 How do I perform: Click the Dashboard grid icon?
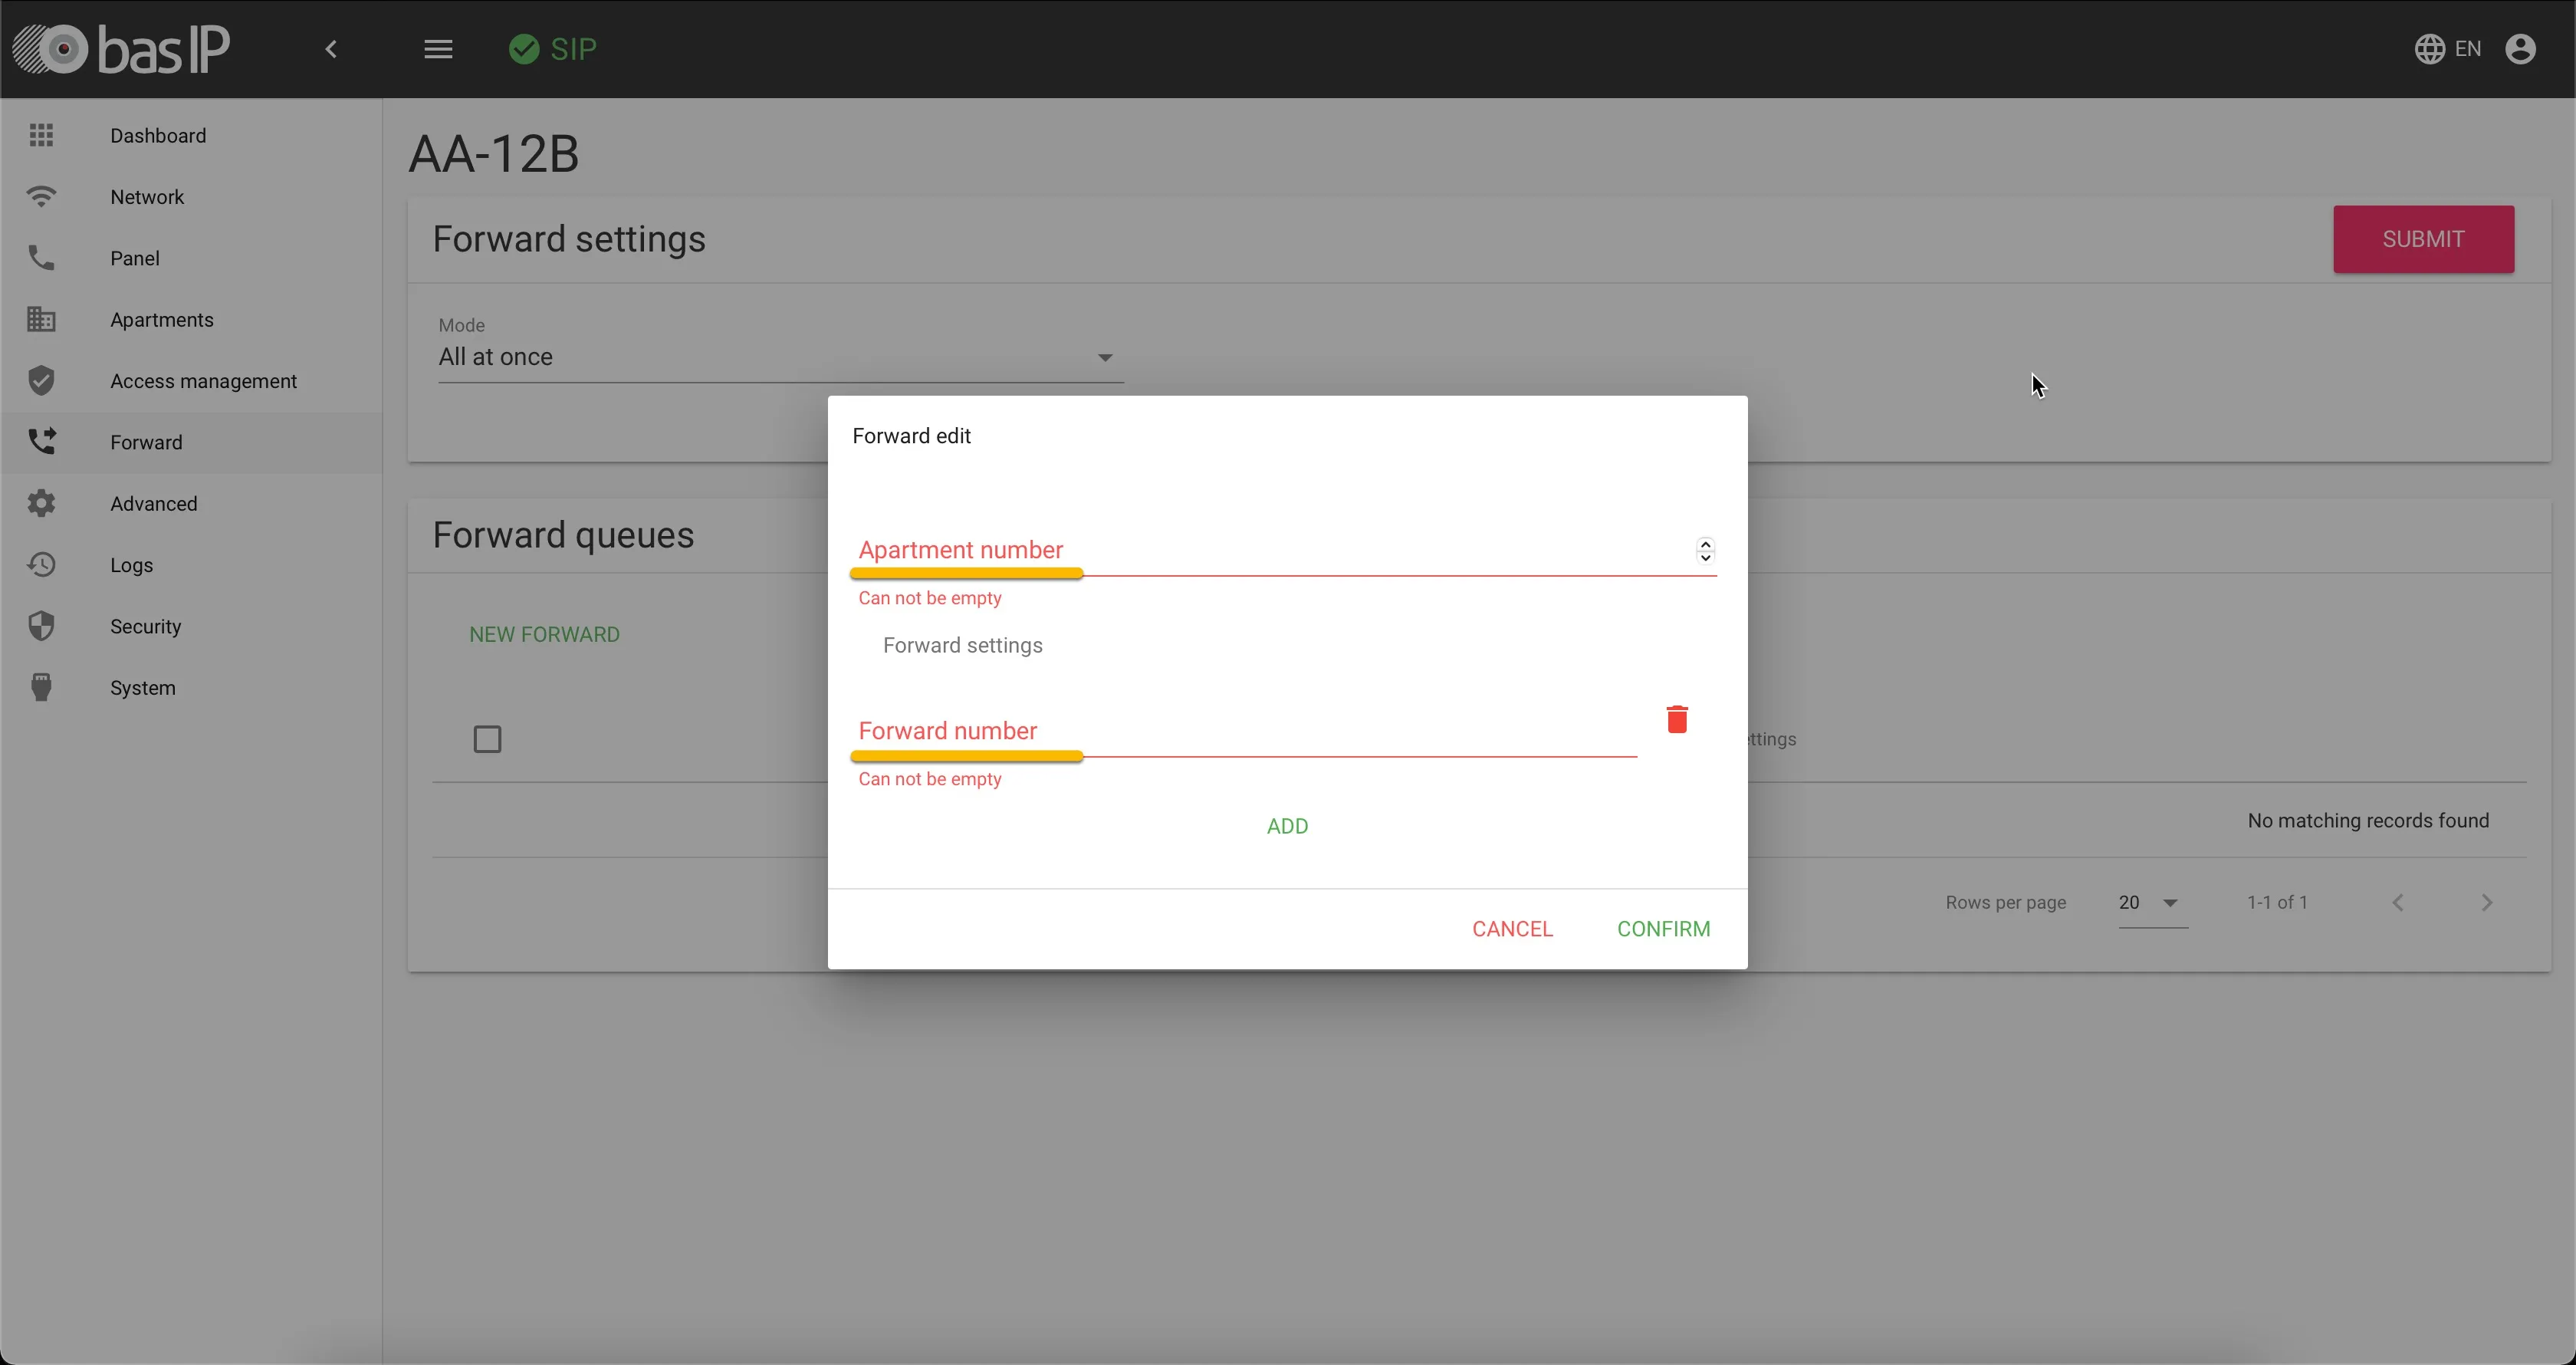point(41,135)
